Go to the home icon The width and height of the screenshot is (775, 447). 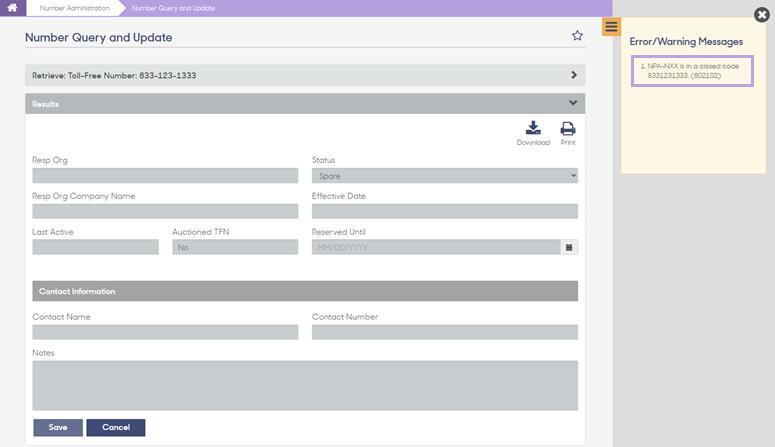tap(12, 8)
